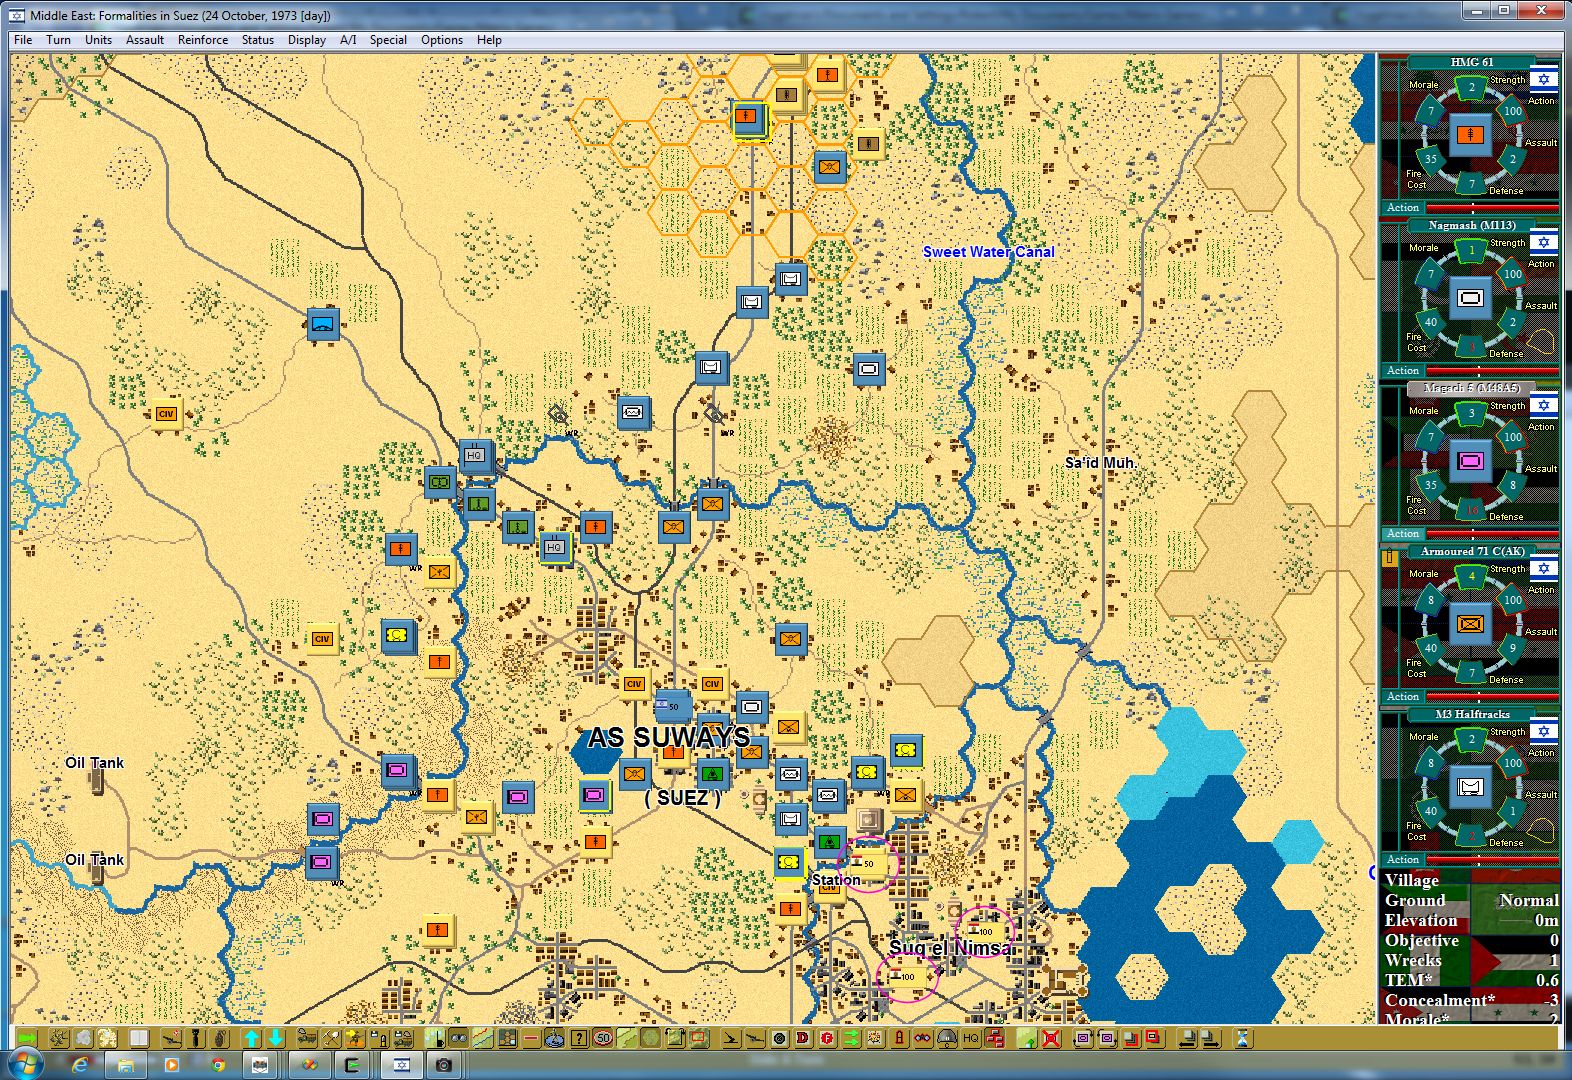
Task: Click the Objective row in terrain info
Action: point(1471,941)
